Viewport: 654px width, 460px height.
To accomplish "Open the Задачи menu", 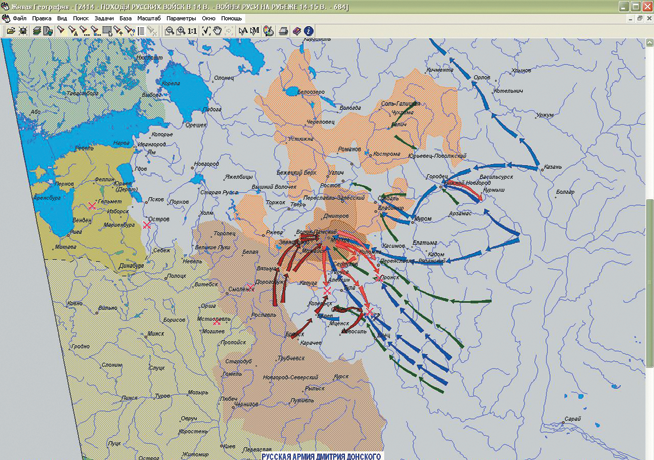I will coord(103,19).
